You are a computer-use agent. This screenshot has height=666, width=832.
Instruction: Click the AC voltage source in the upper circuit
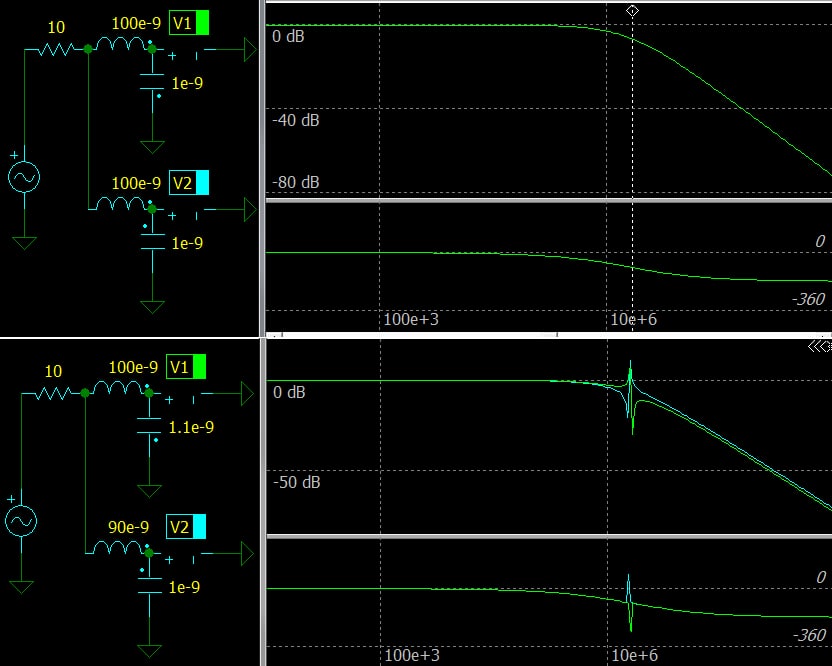pos(24,177)
